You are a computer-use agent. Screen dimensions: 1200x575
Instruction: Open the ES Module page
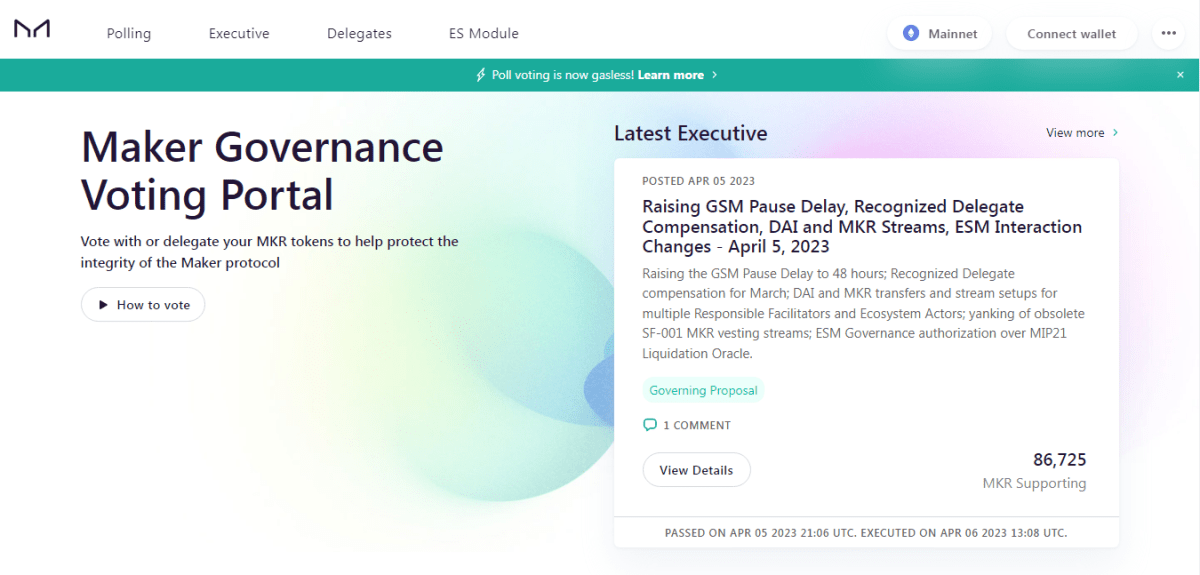pos(484,33)
